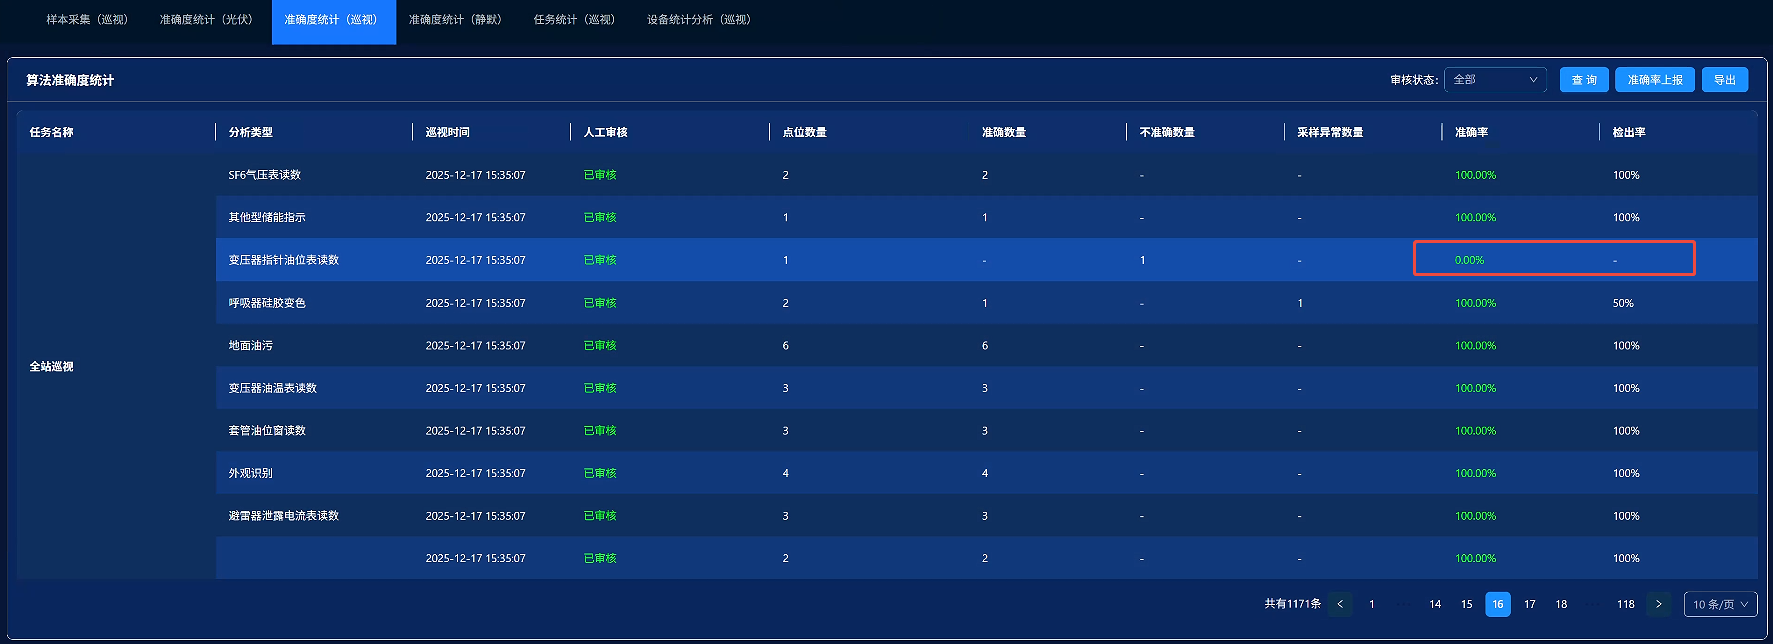Click 已审核 status in SF6气压表读数 row
The width and height of the screenshot is (1773, 644).
coord(600,175)
